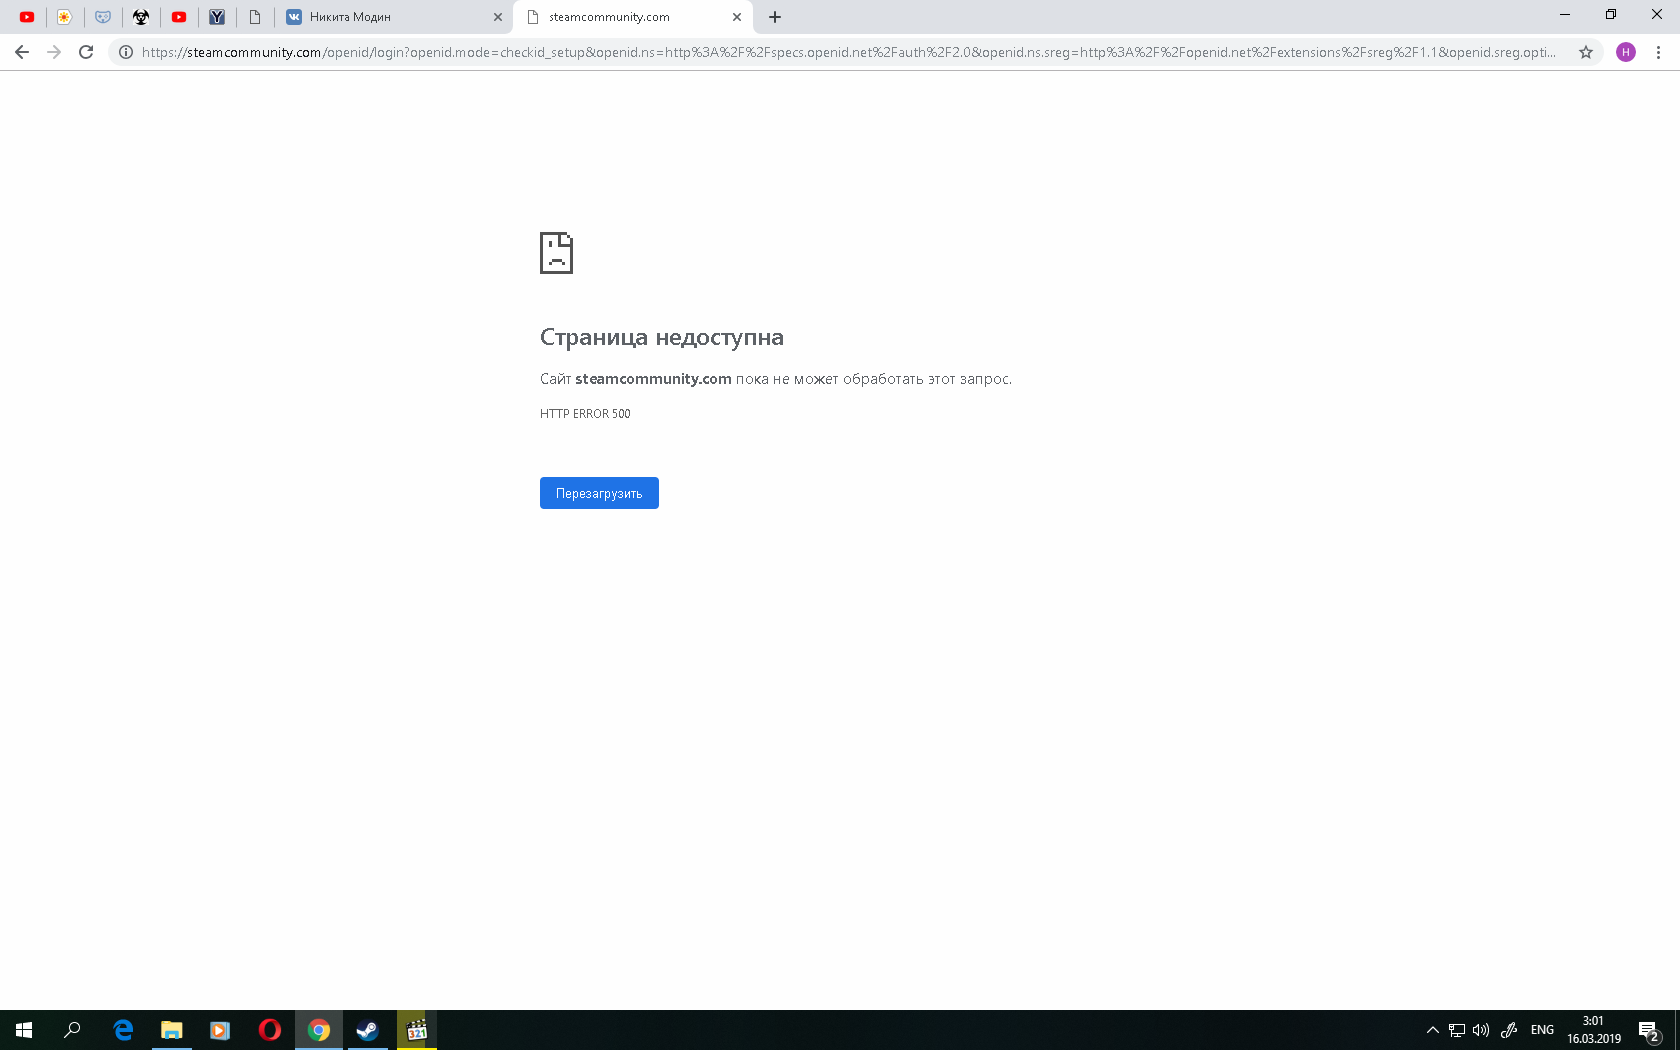Open the Windows Ink Workspace pen icon
The height and width of the screenshot is (1050, 1680).
[1509, 1030]
